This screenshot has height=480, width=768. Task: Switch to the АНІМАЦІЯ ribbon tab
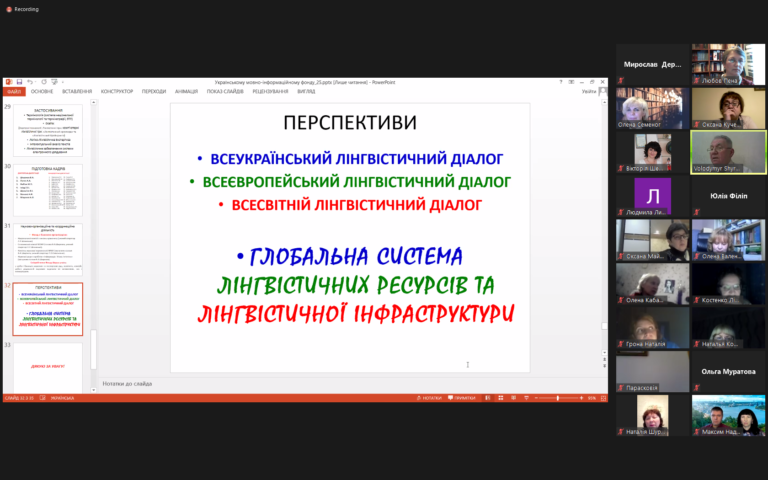tap(186, 91)
